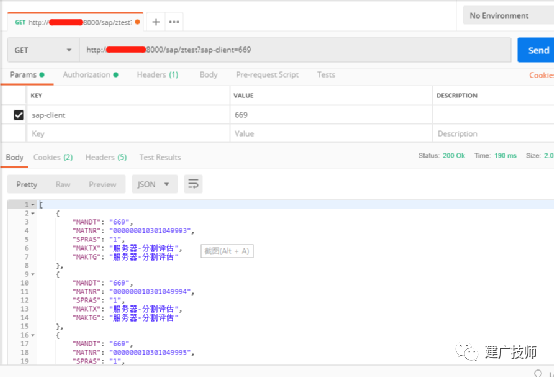Open the request Headers (1) tab
The width and height of the screenshot is (554, 377).
(158, 75)
